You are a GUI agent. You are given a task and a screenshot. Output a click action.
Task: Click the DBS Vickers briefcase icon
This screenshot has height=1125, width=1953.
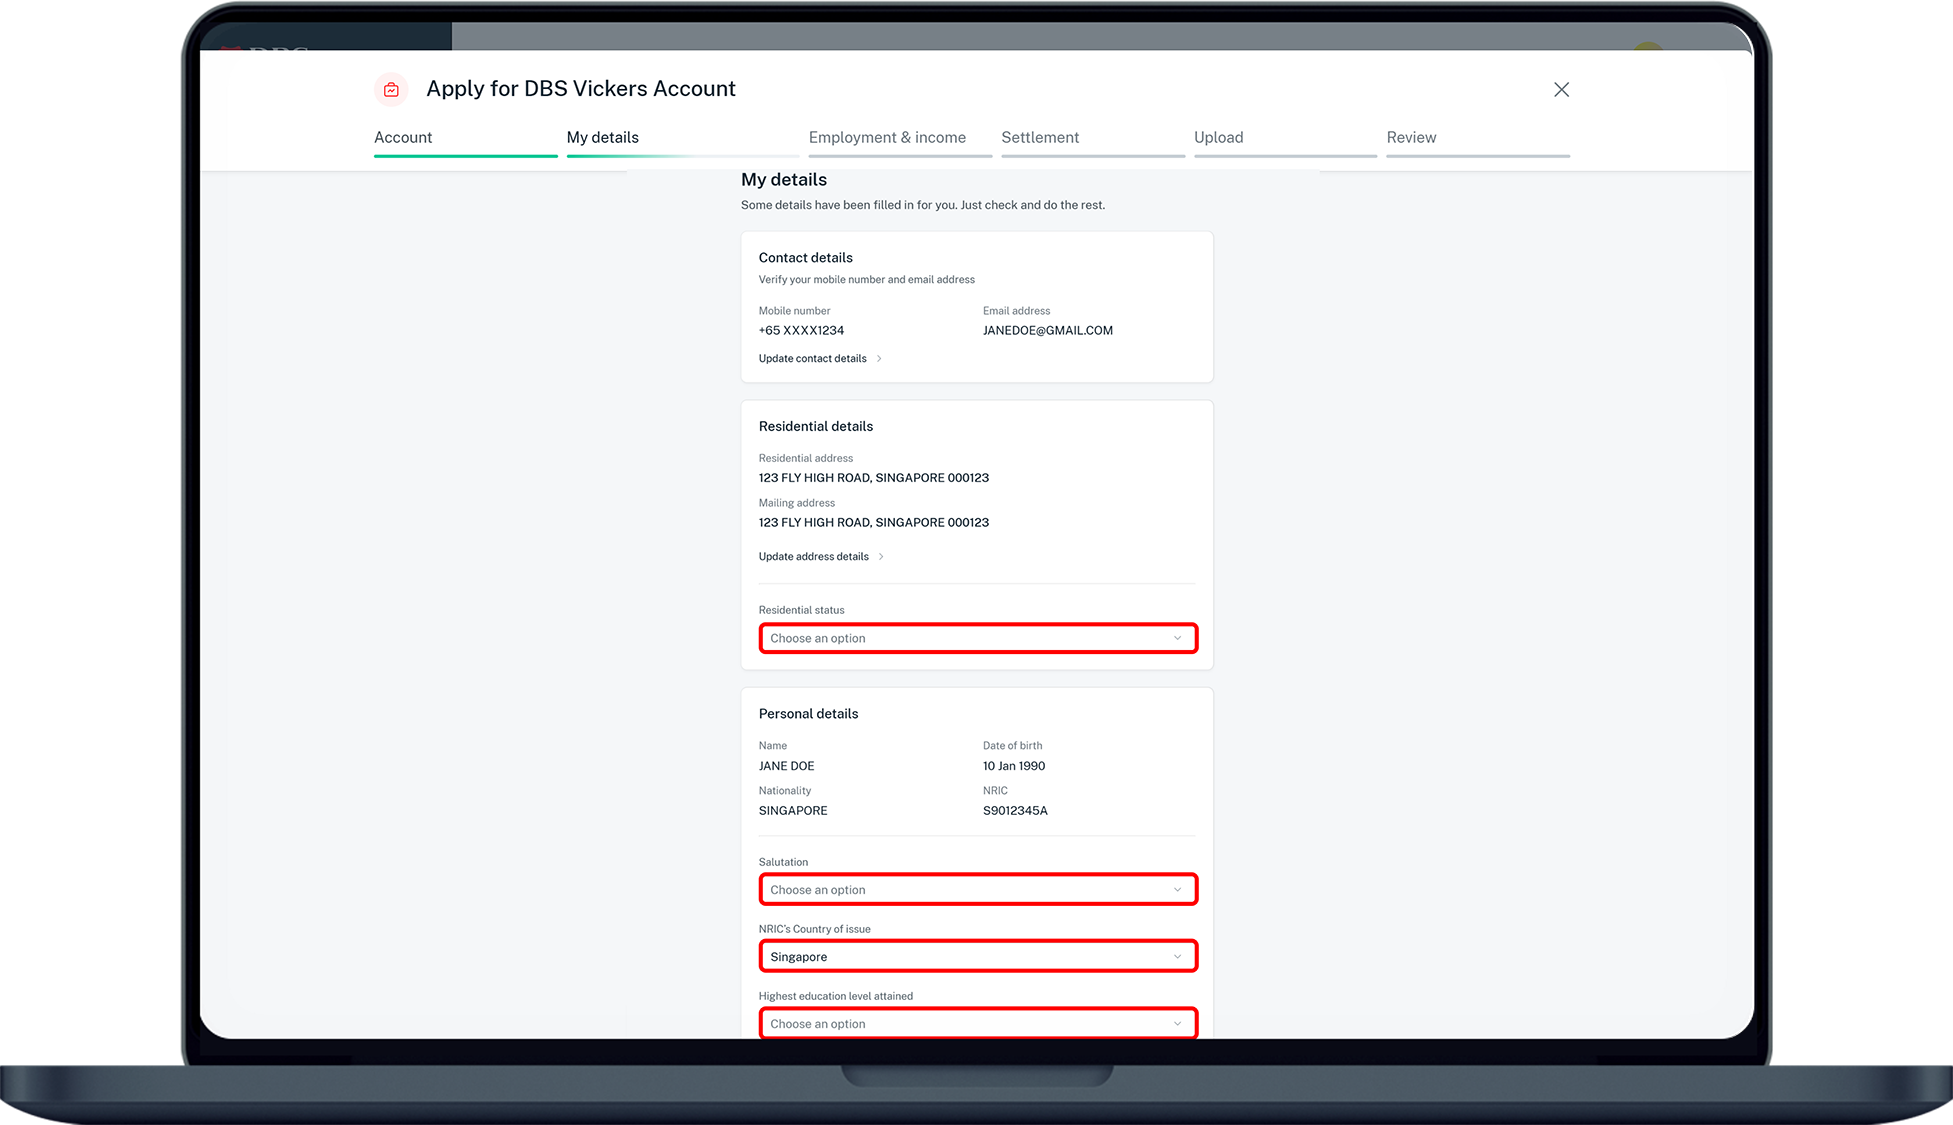pyautogui.click(x=391, y=90)
